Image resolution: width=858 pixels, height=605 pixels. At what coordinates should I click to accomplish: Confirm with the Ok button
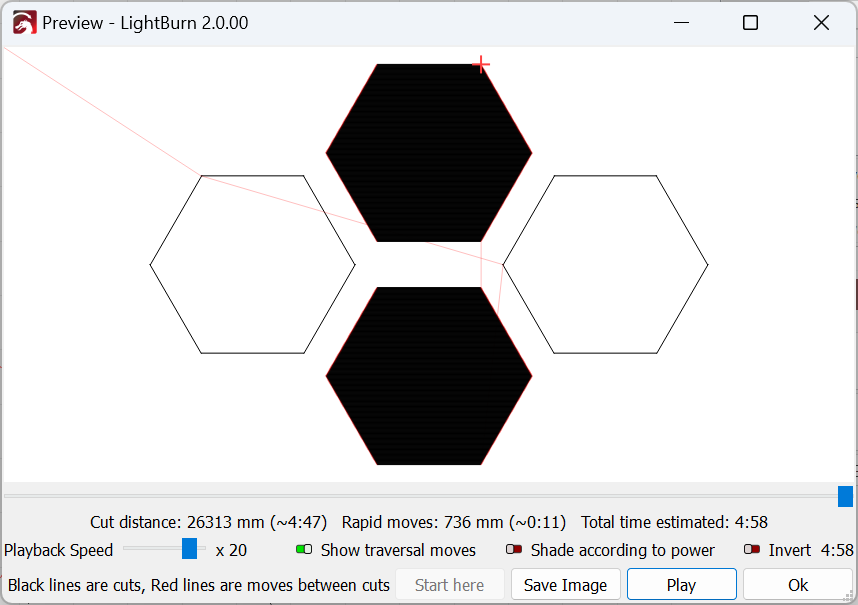click(797, 585)
